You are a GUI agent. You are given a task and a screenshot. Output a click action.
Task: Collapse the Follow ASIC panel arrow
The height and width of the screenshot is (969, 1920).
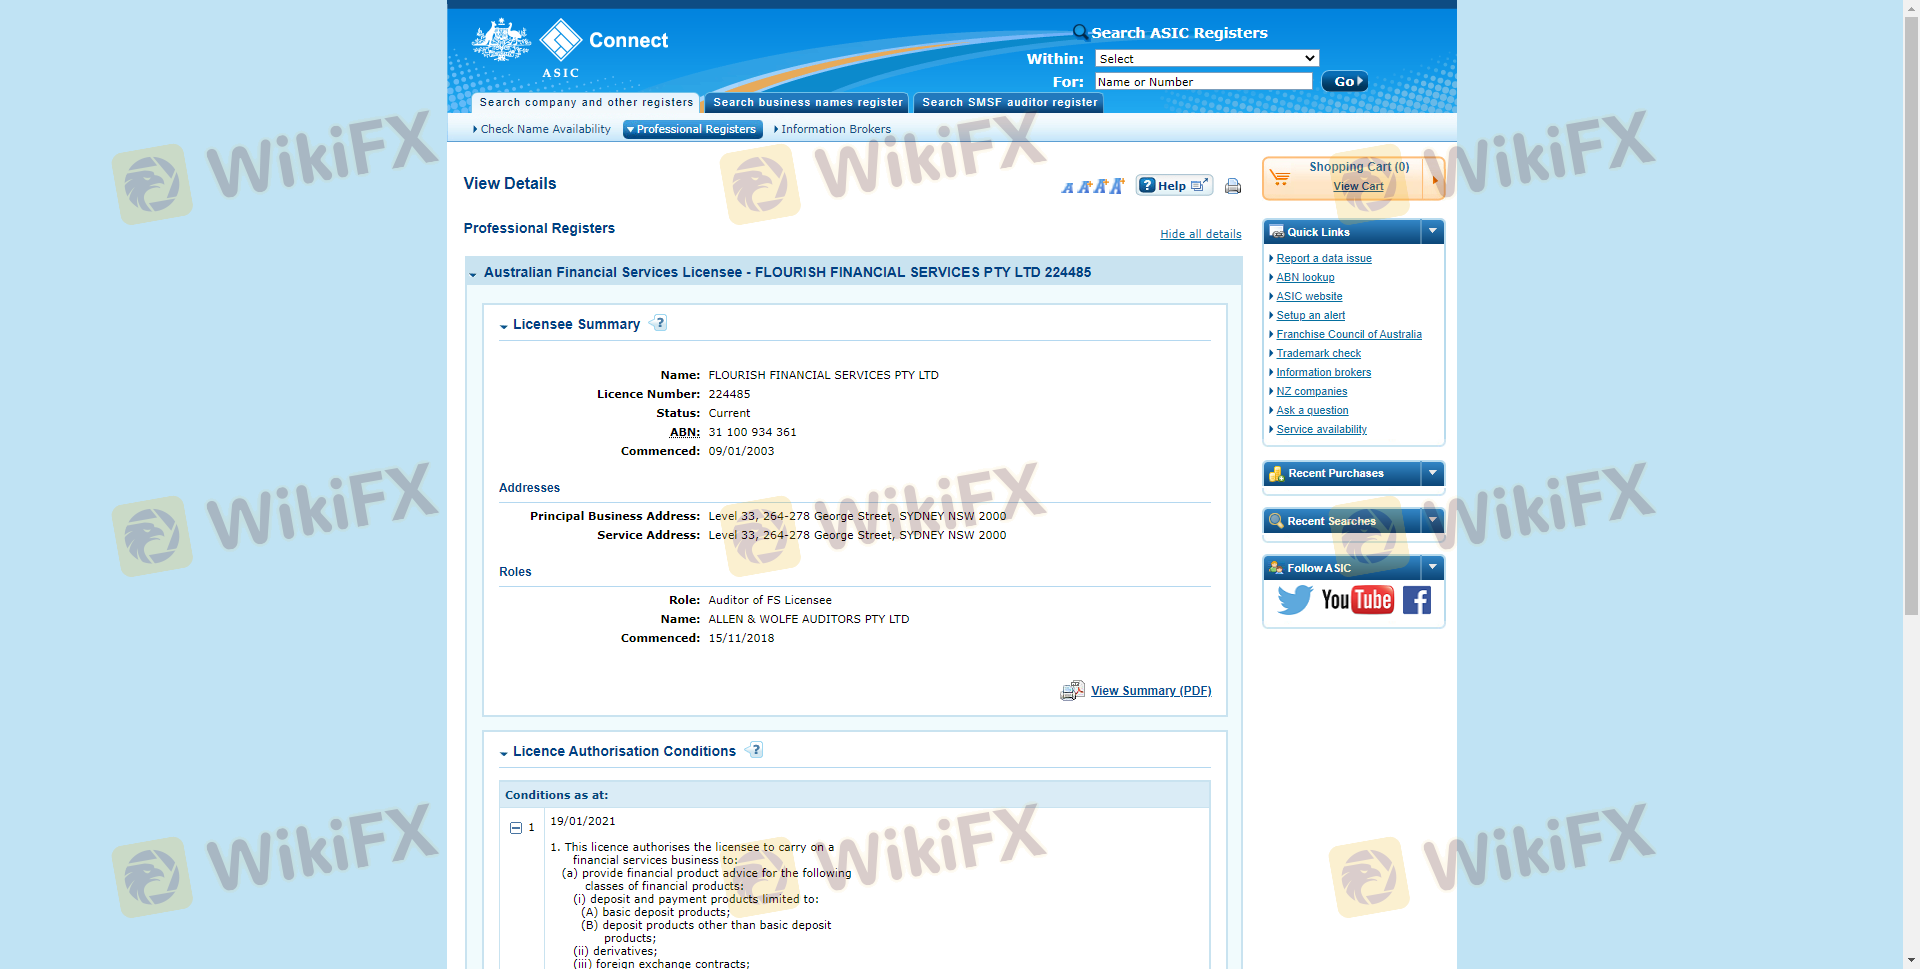tap(1433, 567)
